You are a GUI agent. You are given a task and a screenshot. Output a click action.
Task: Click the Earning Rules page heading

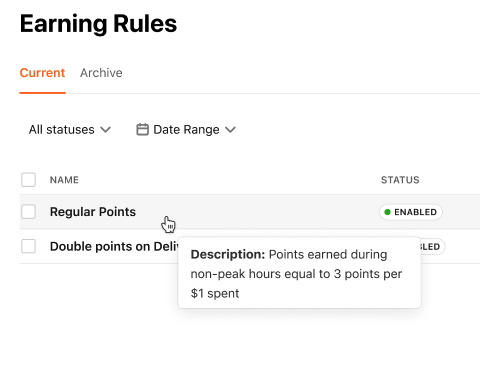click(x=98, y=24)
